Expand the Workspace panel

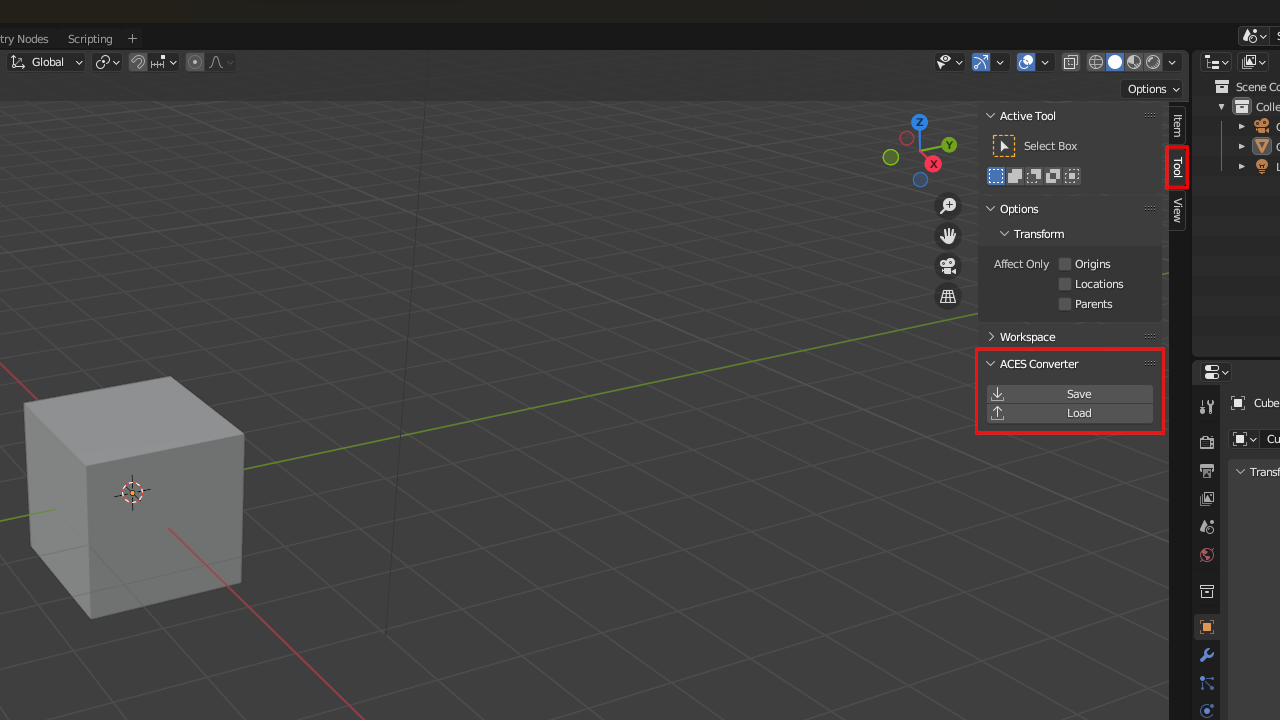[991, 337]
